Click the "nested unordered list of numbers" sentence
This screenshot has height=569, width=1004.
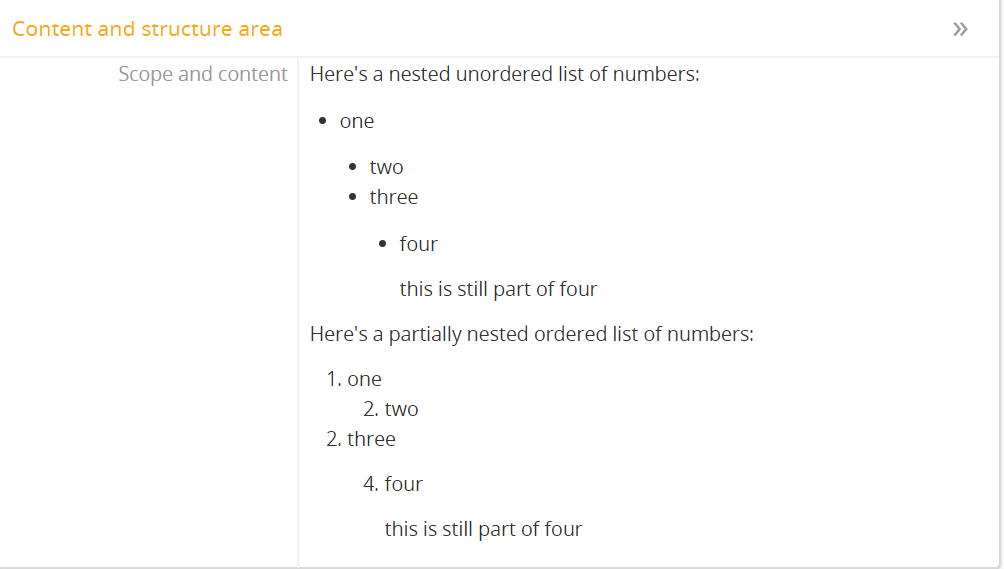[x=504, y=74]
